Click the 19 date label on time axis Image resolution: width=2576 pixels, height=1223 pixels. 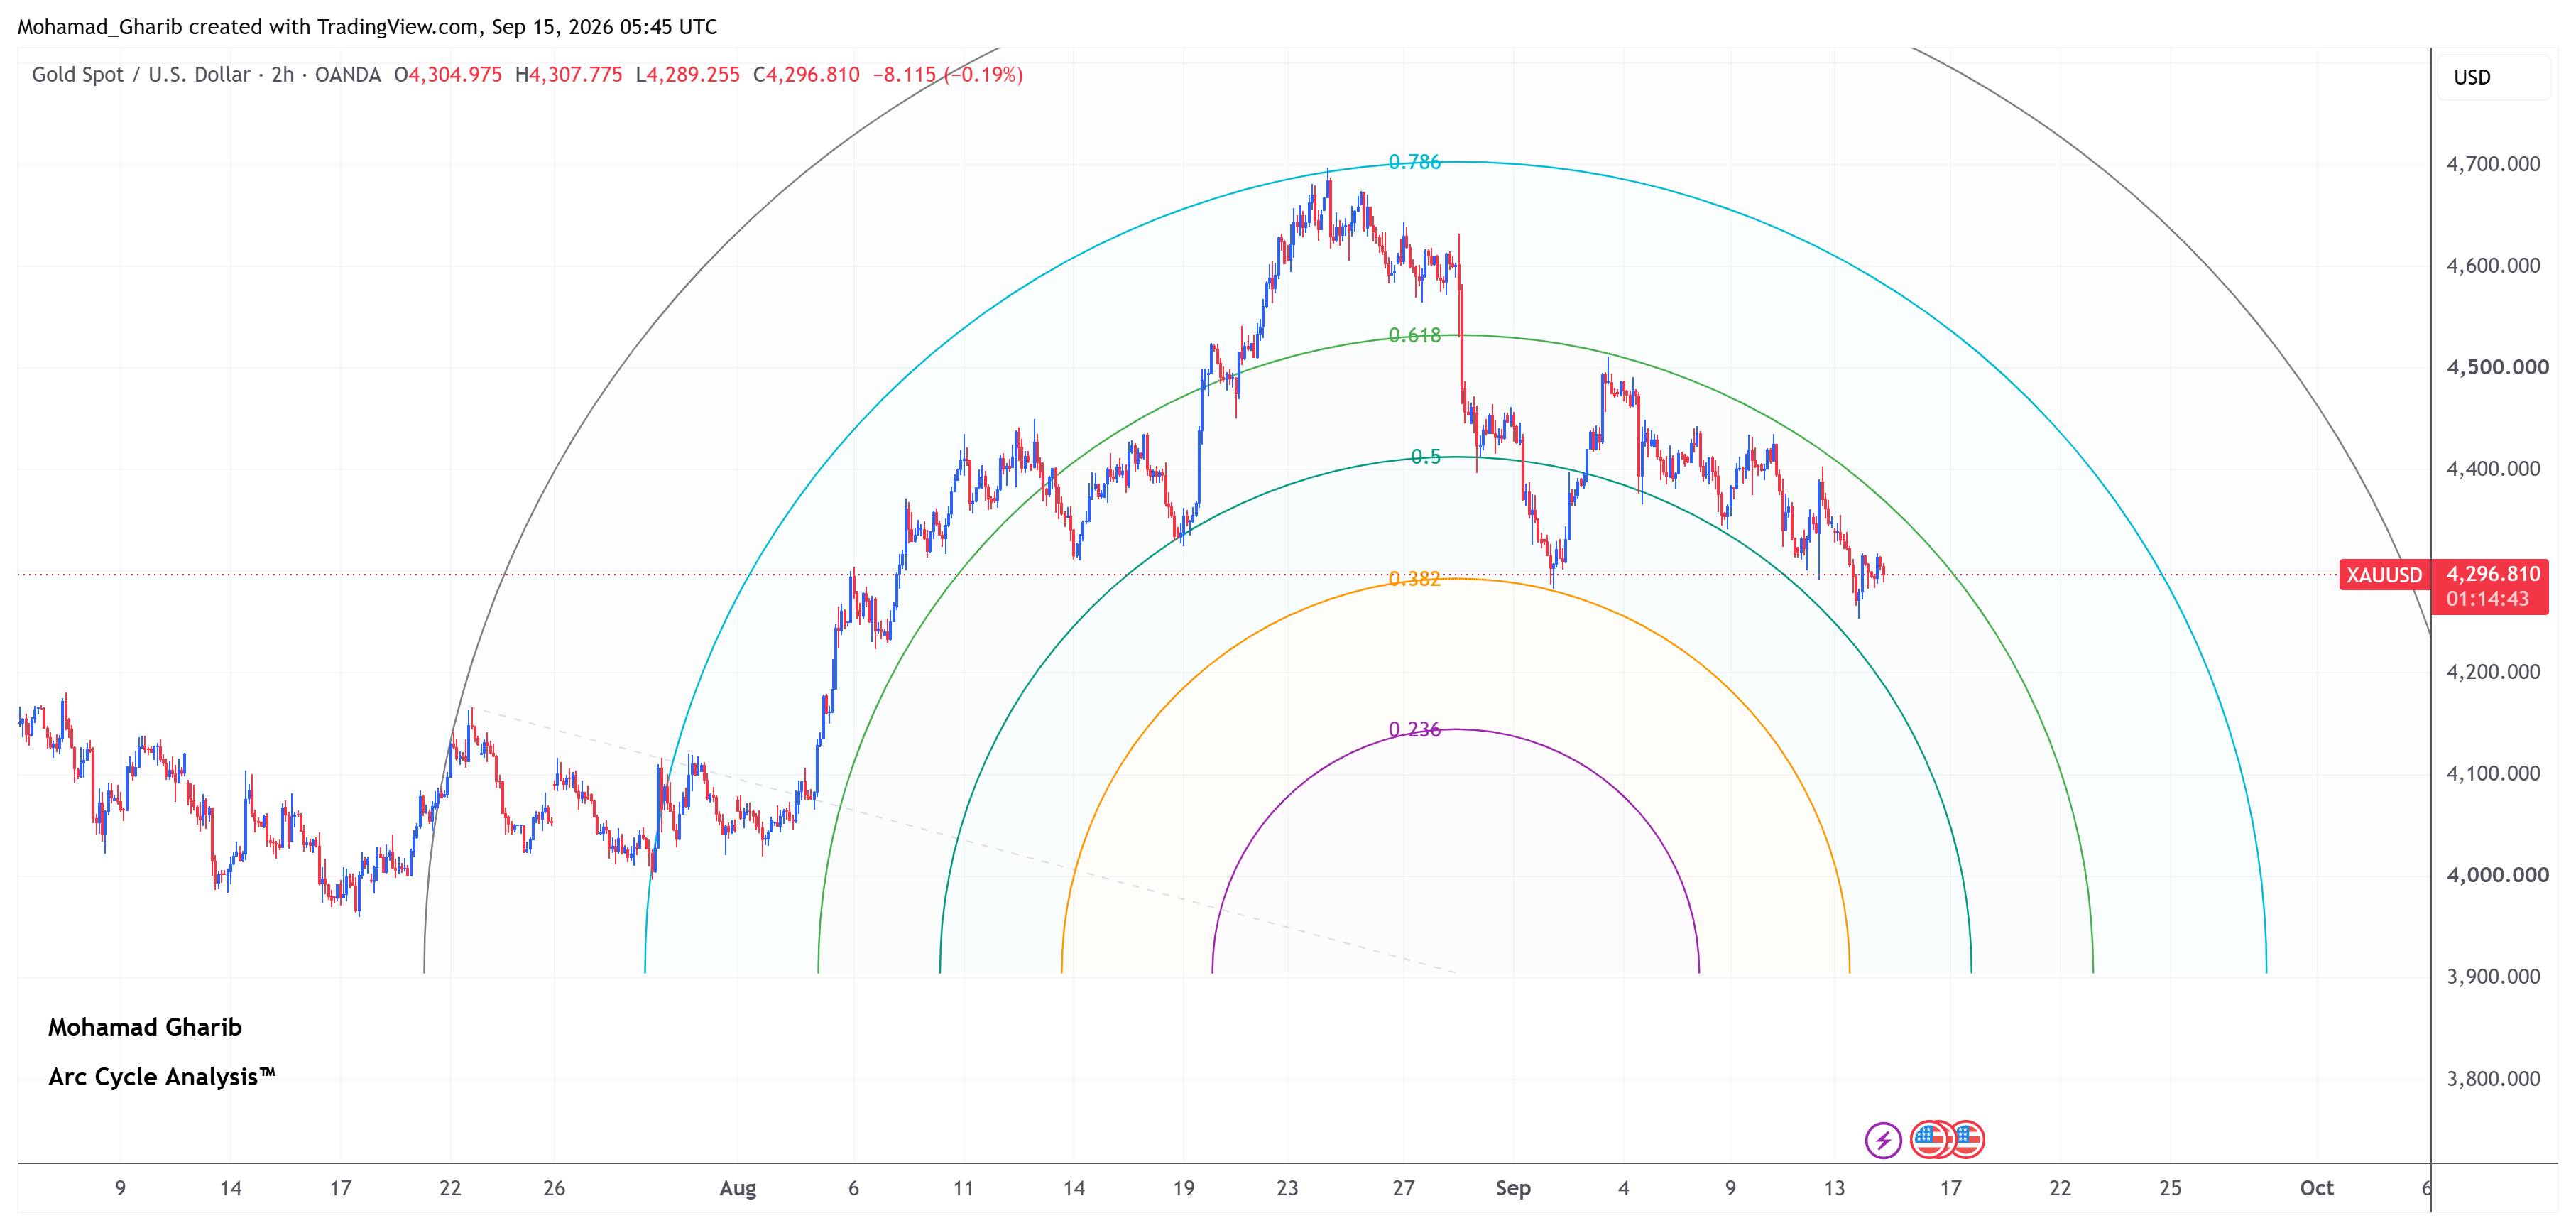[x=1184, y=1188]
